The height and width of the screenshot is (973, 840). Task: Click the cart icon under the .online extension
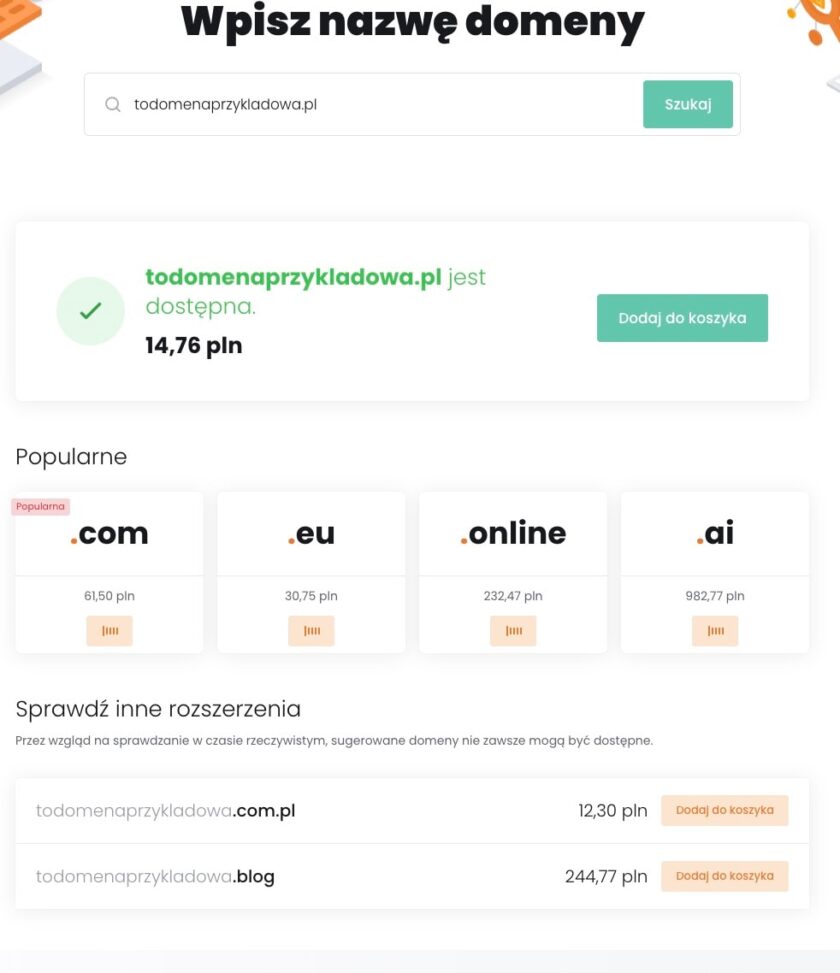click(513, 630)
